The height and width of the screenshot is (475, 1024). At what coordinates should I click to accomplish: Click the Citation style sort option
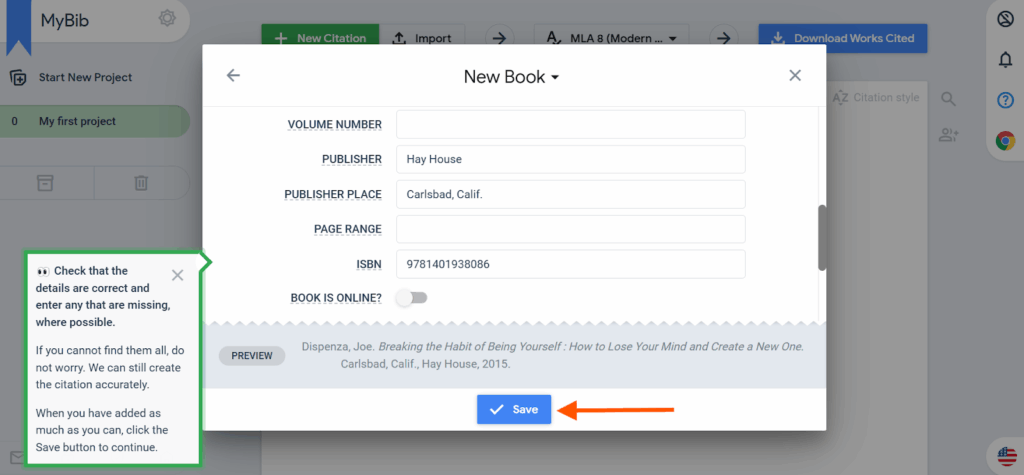(876, 98)
